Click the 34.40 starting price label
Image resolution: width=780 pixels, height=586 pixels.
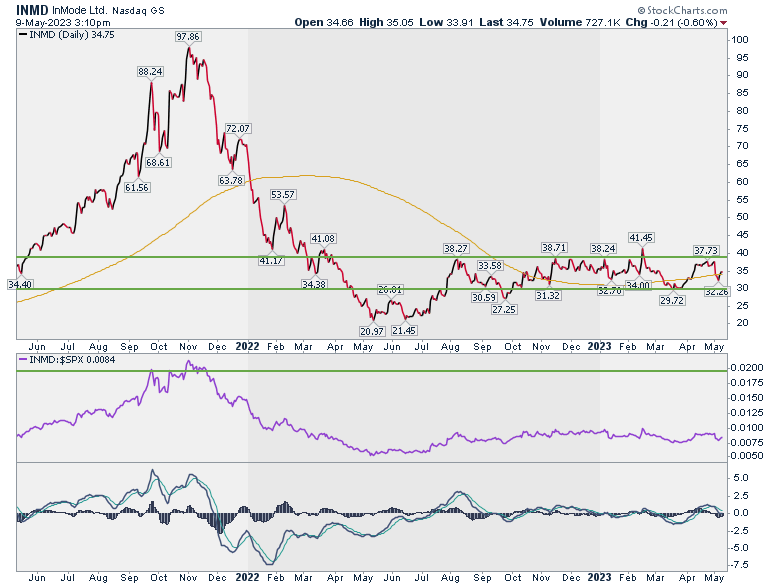[x=20, y=285]
